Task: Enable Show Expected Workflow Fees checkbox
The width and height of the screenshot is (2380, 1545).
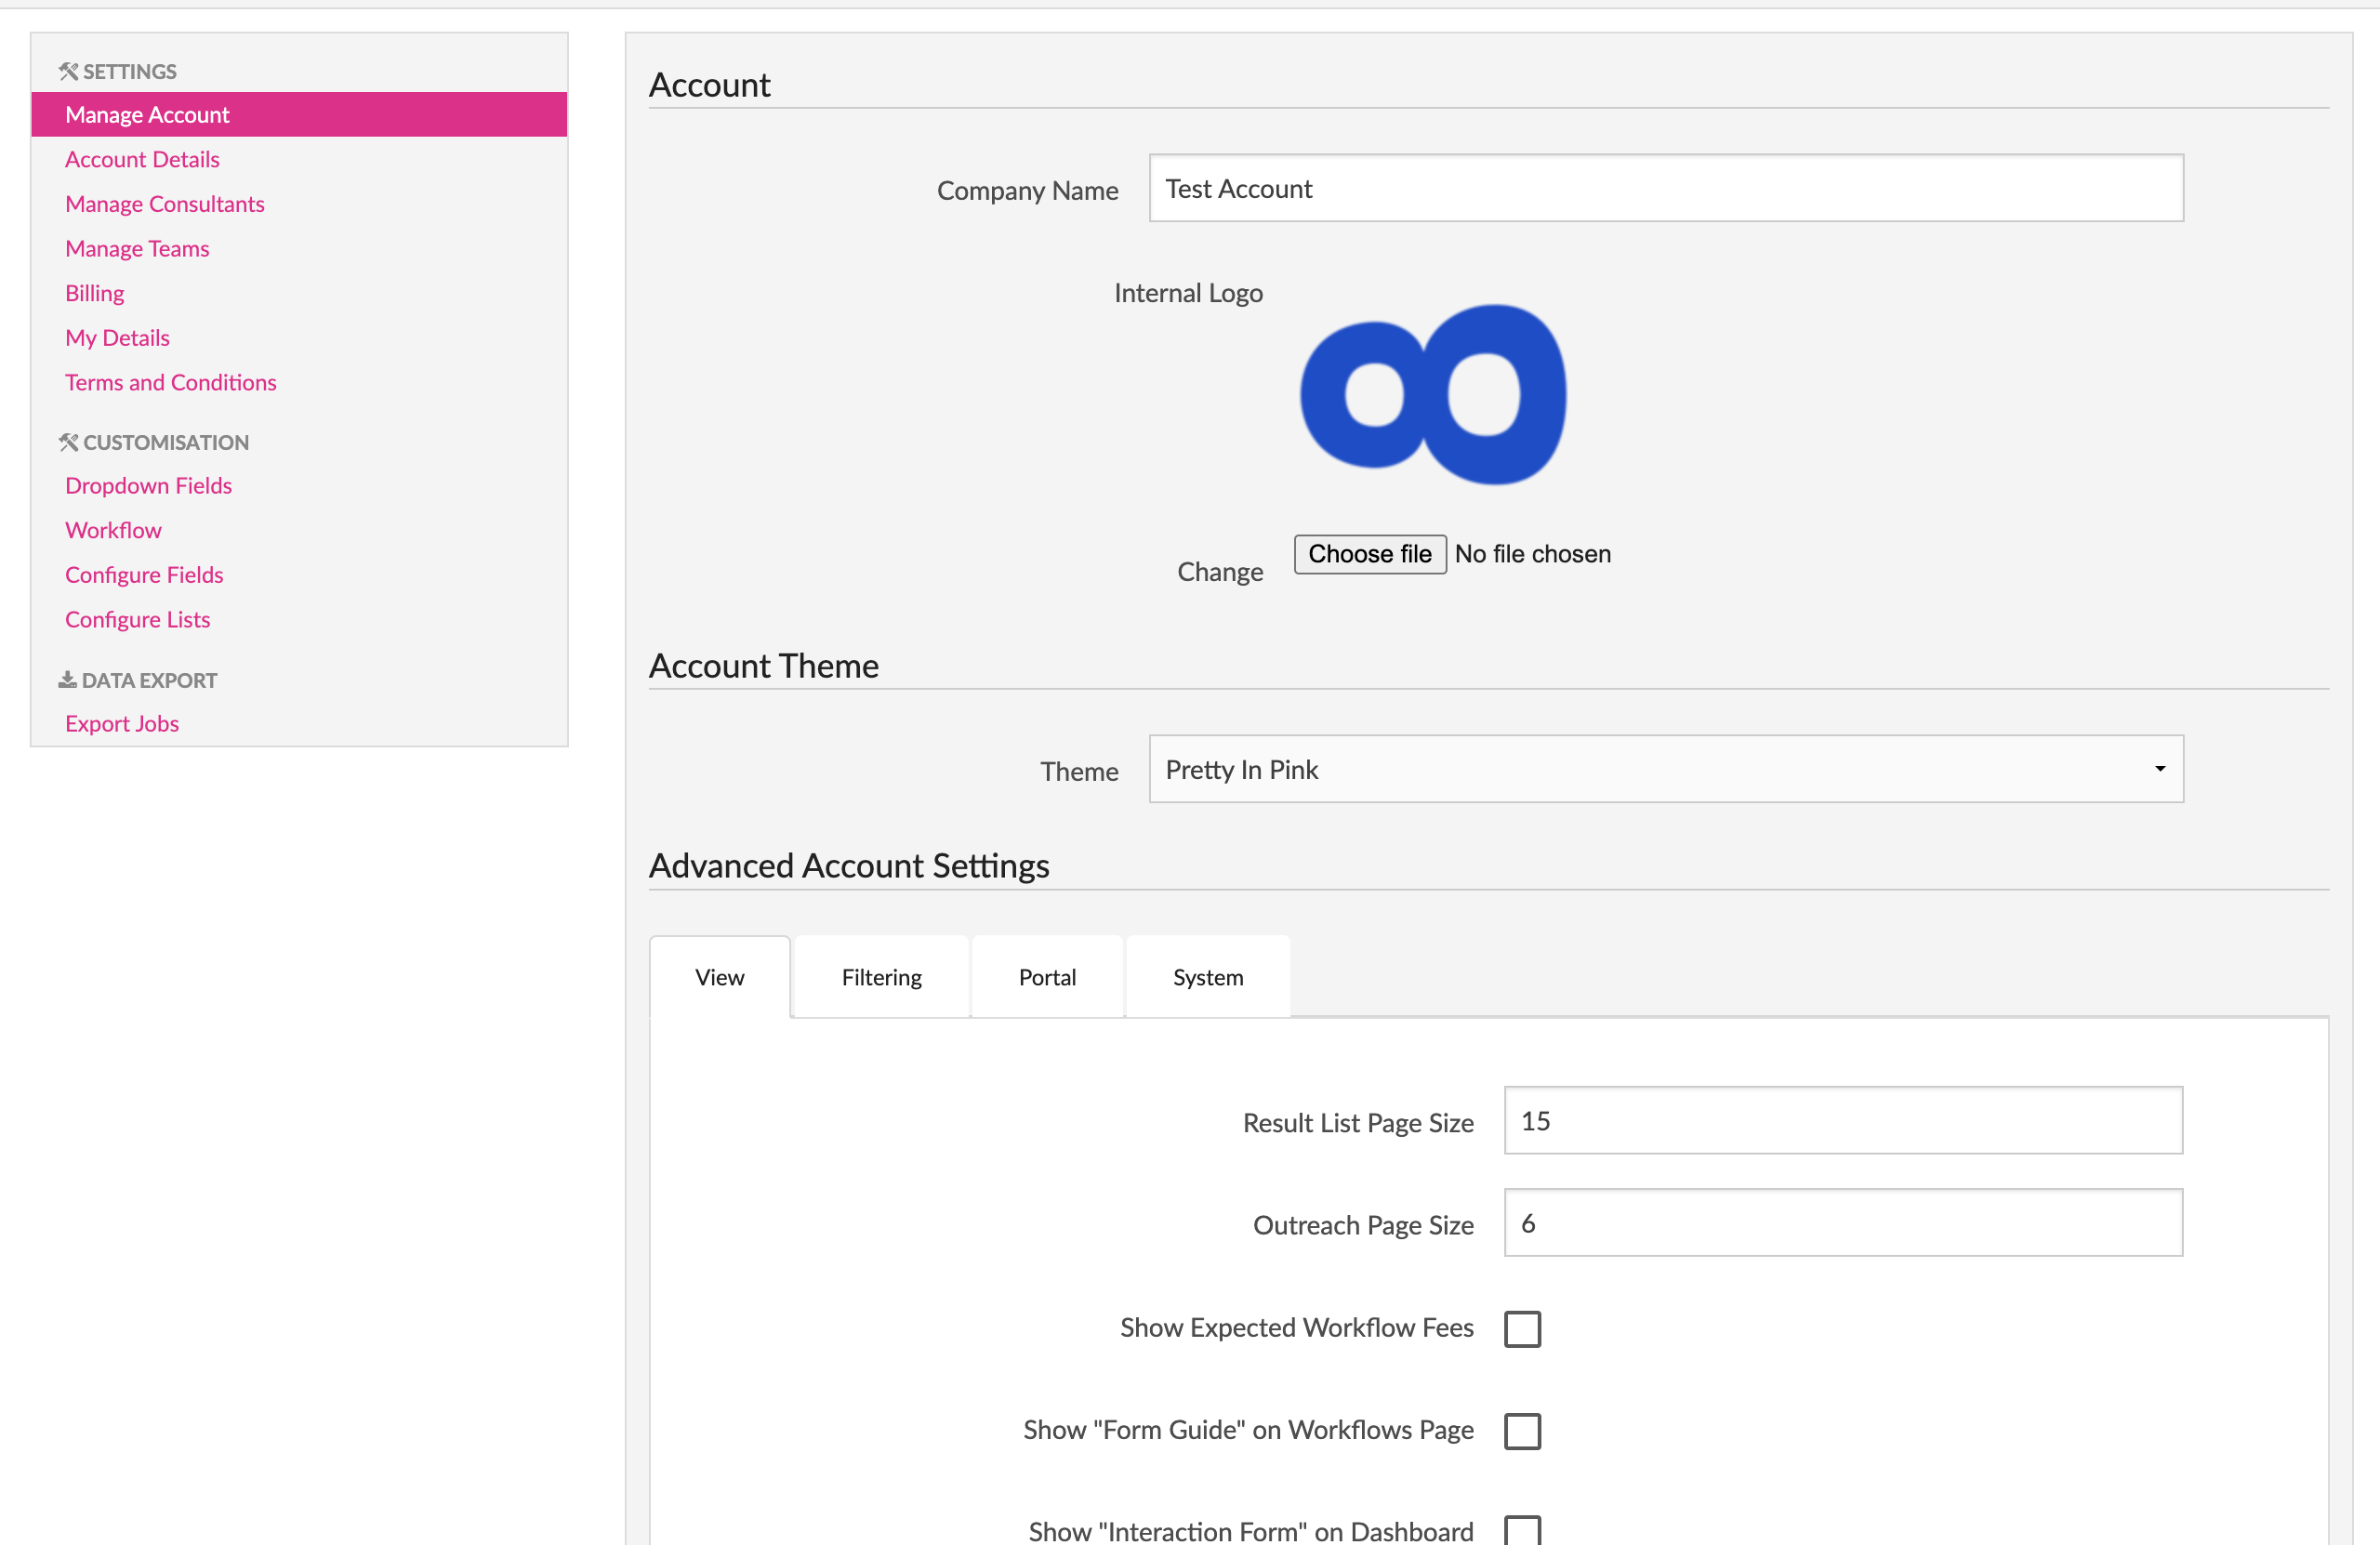Action: click(1522, 1329)
